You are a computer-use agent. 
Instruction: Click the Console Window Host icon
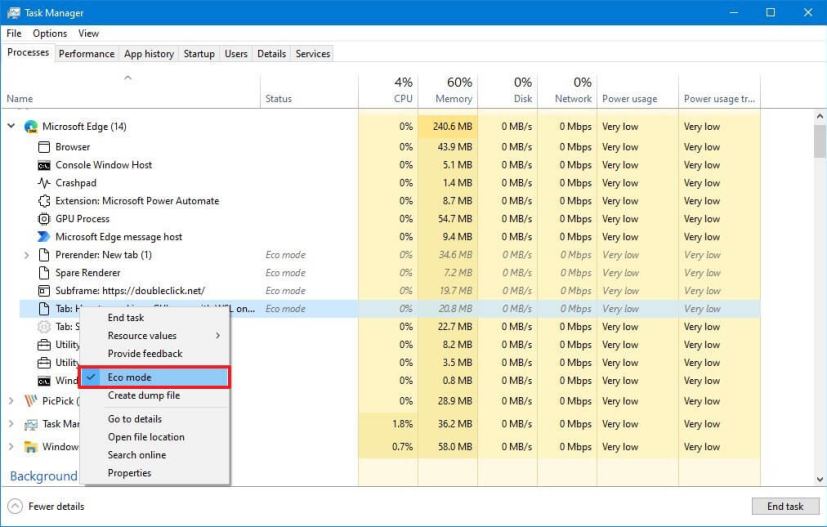(44, 165)
